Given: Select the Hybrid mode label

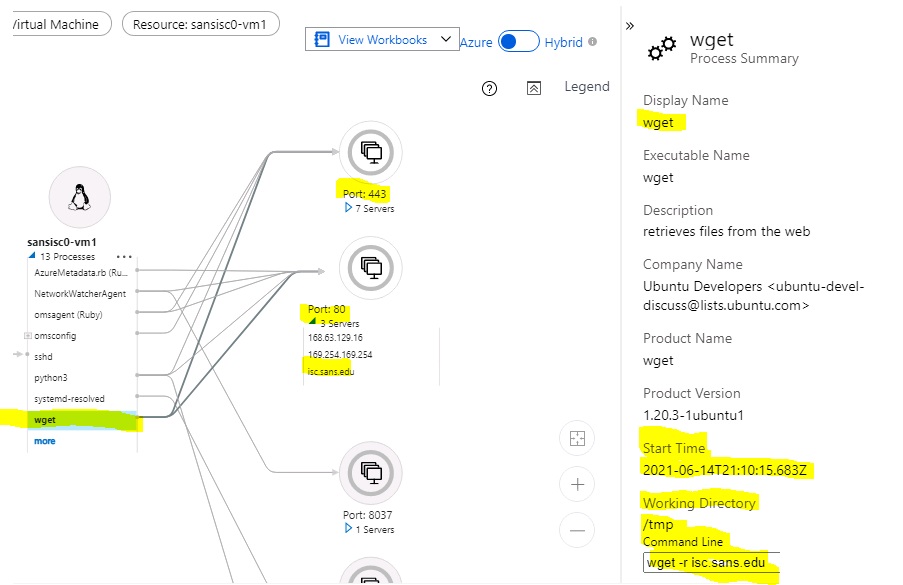Looking at the screenshot, I should click(x=564, y=42).
